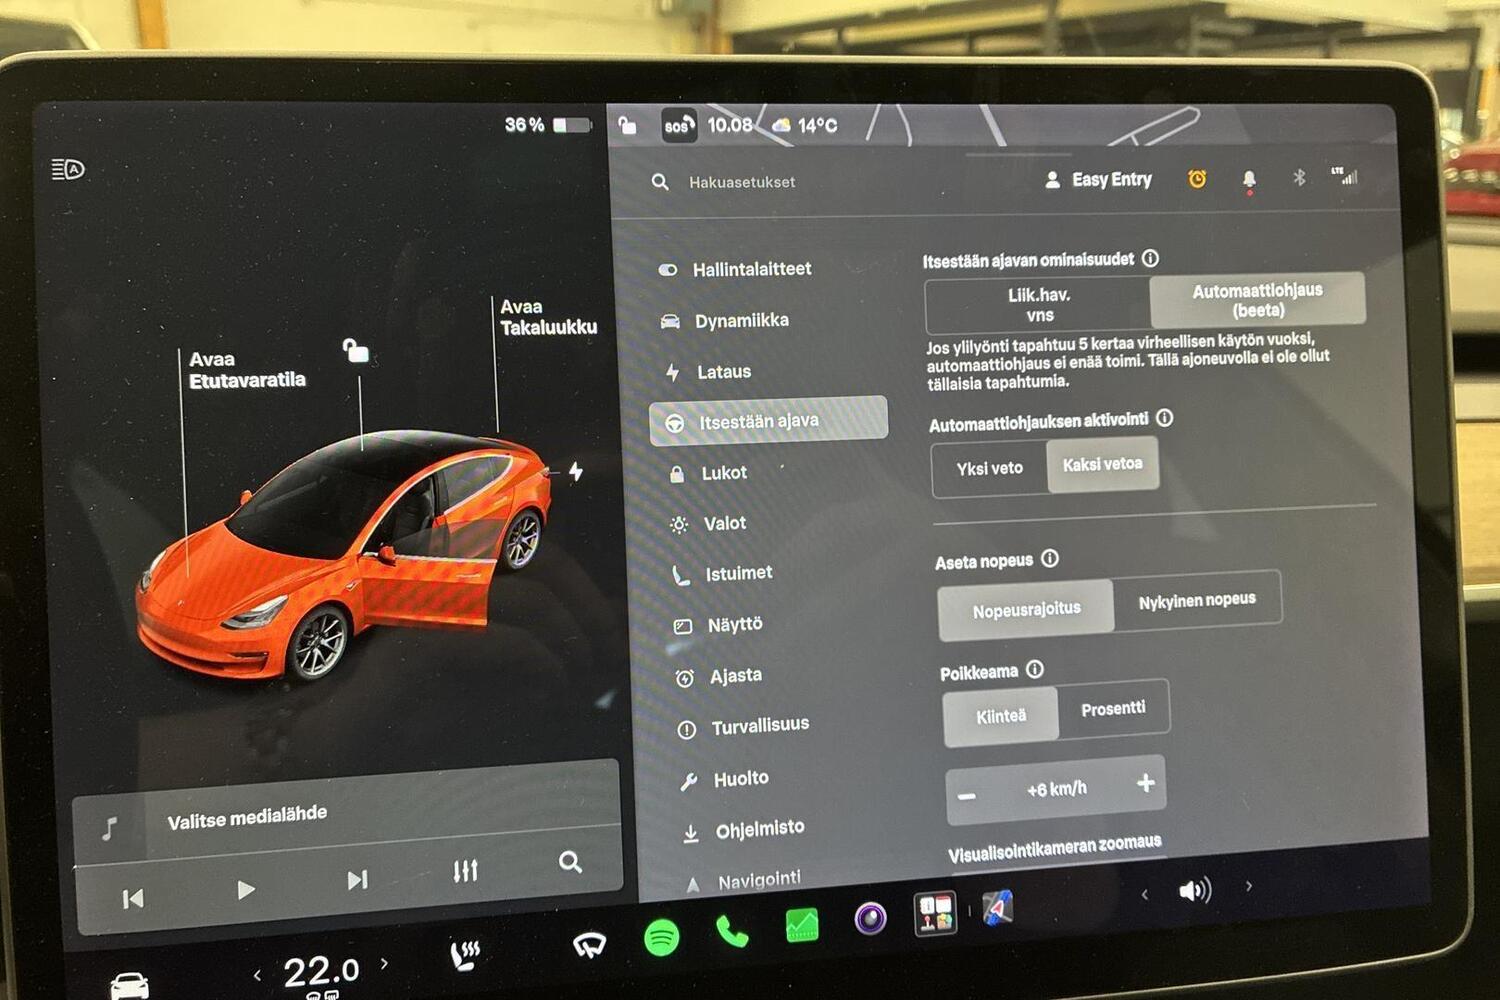Tap the headlight auto high beam icon

coord(68,169)
